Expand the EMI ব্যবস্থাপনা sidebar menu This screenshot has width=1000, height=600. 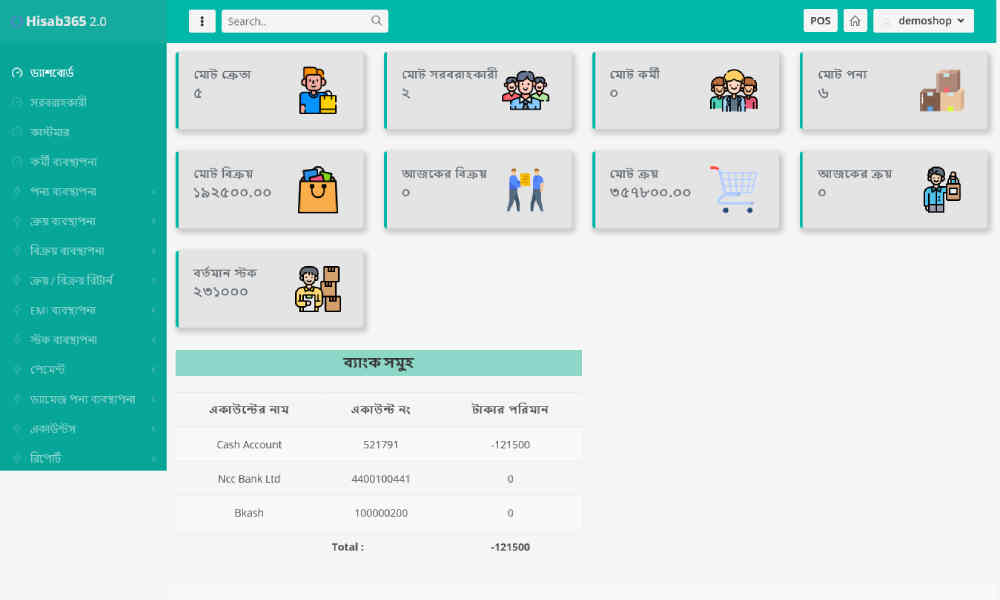point(83,310)
